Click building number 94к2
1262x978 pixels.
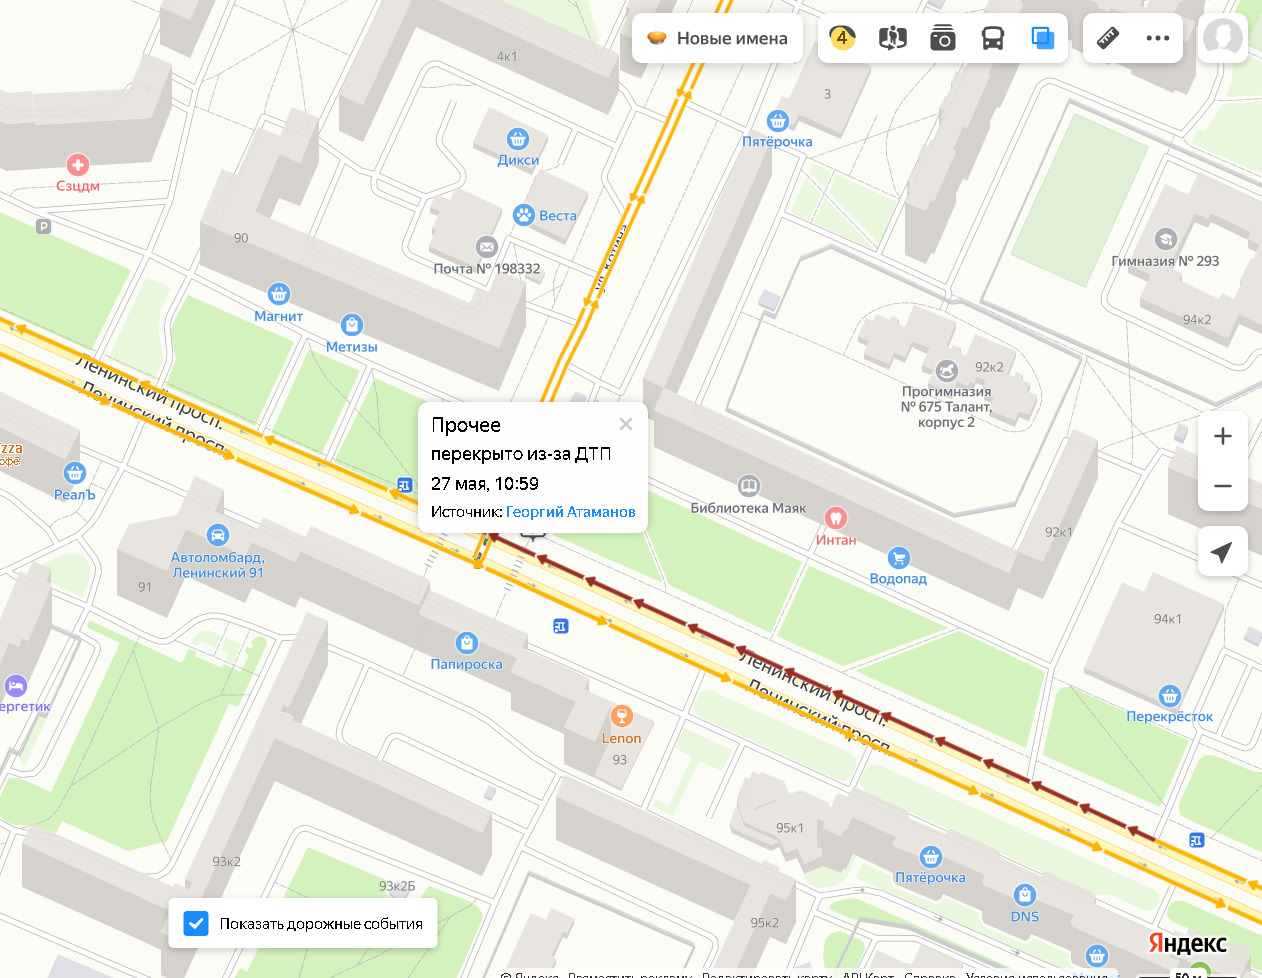pyautogui.click(x=1197, y=320)
